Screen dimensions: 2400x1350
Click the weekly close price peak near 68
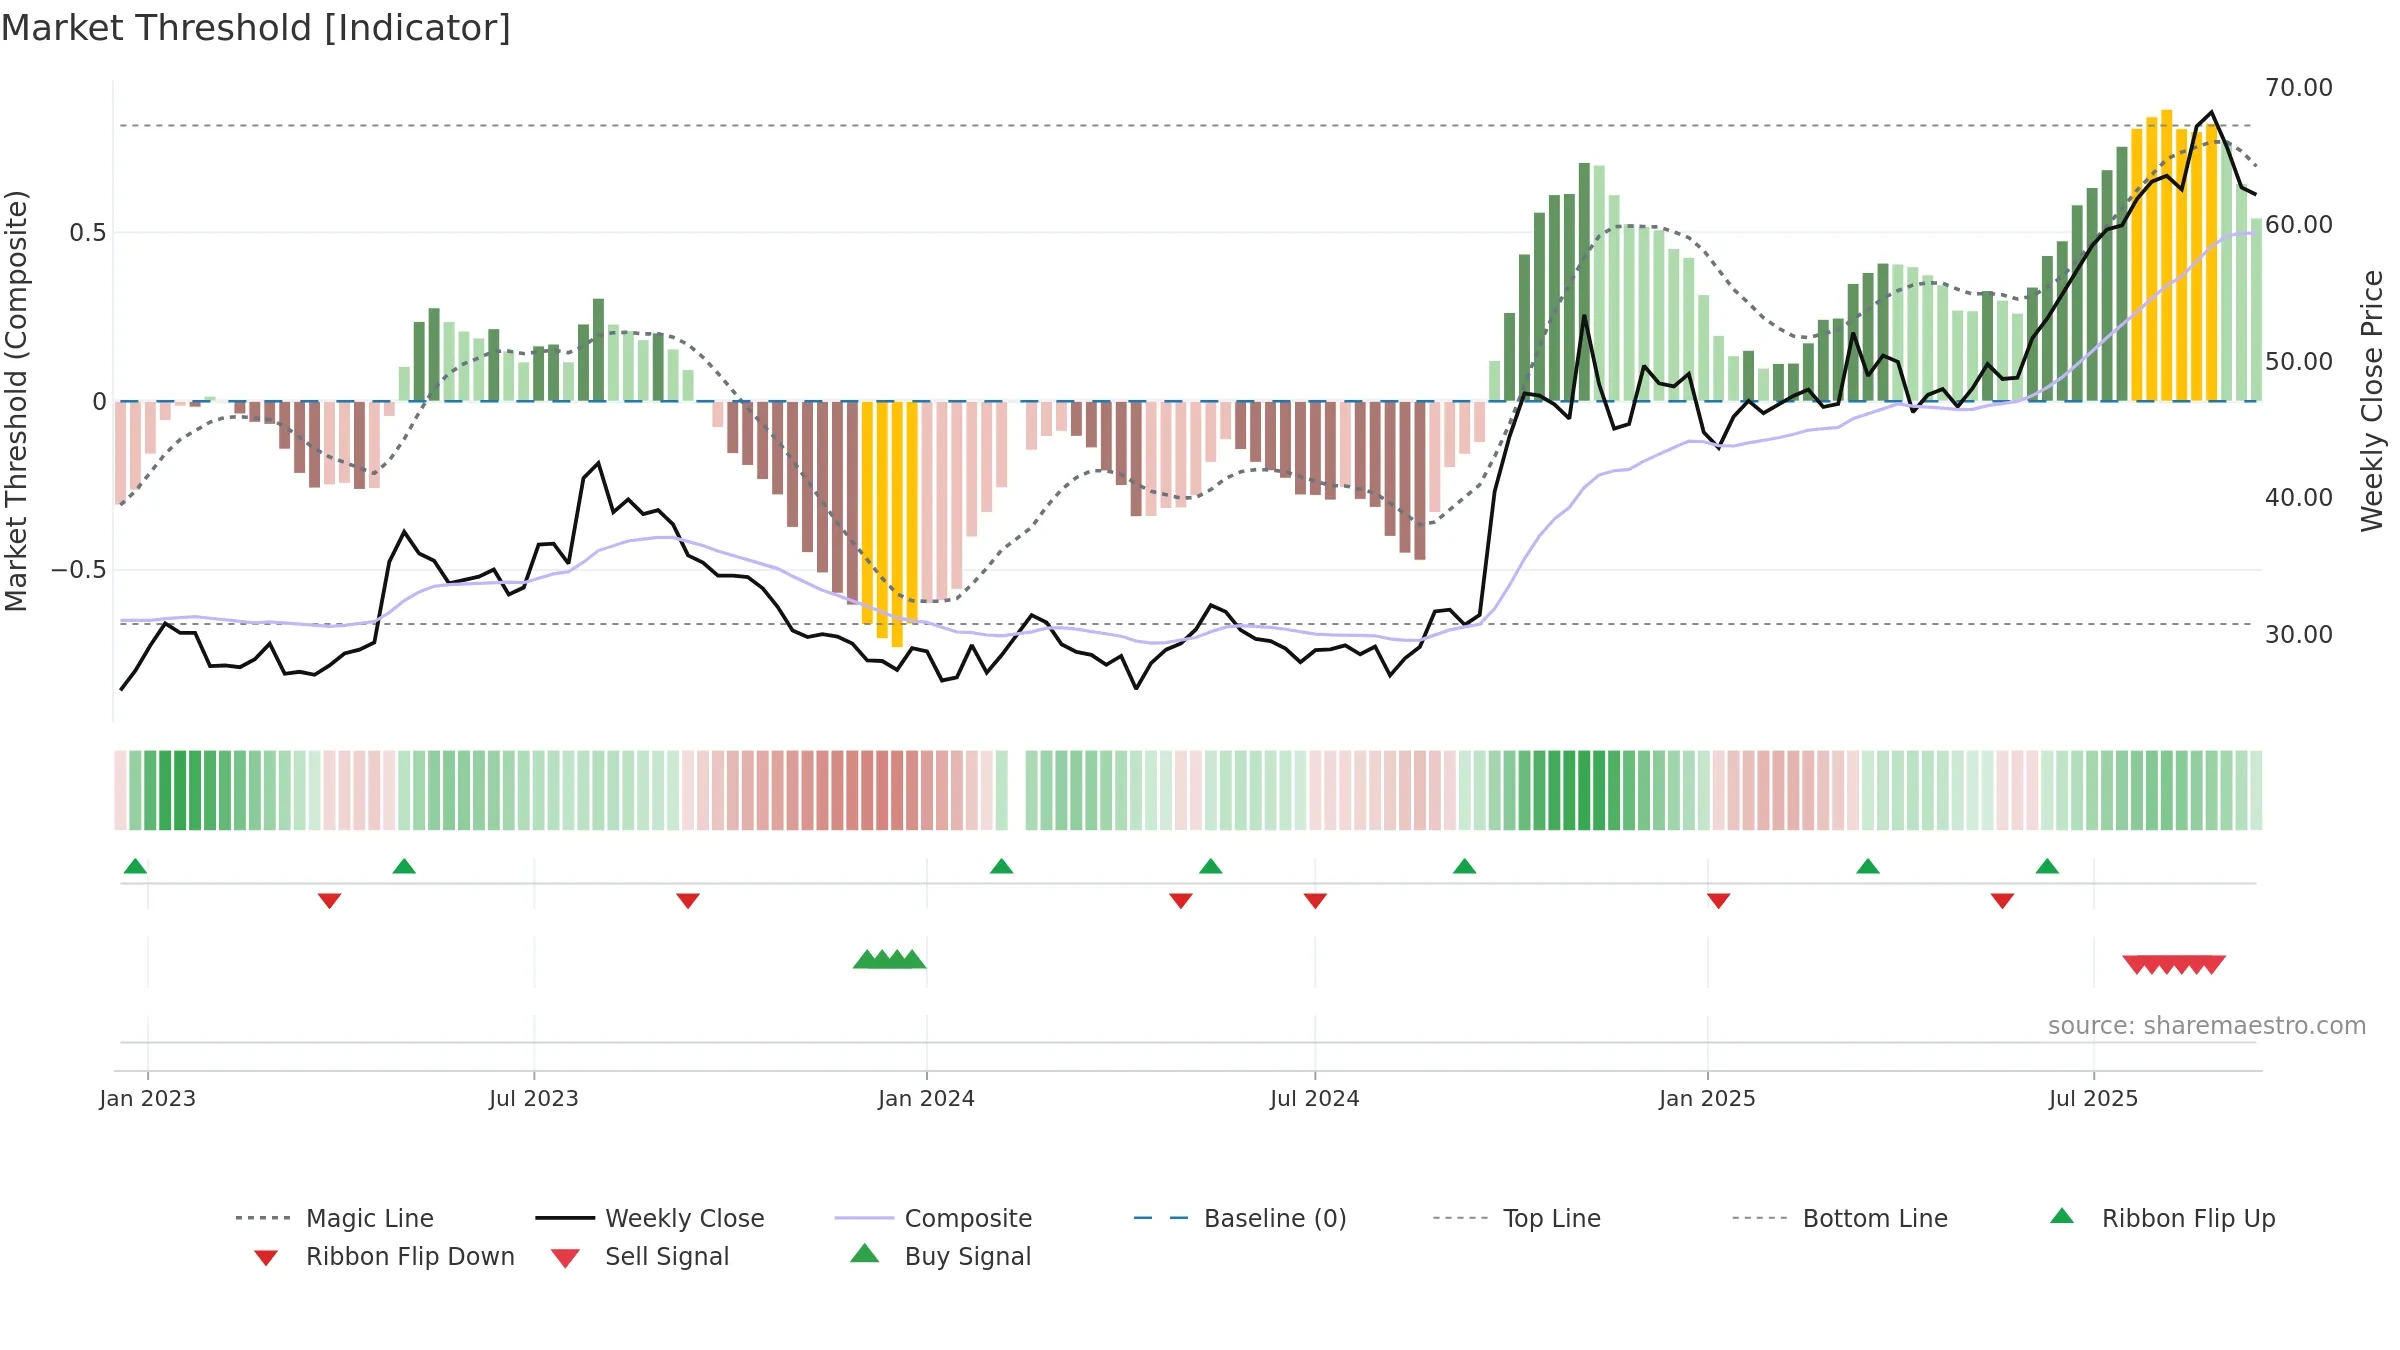click(x=2211, y=113)
